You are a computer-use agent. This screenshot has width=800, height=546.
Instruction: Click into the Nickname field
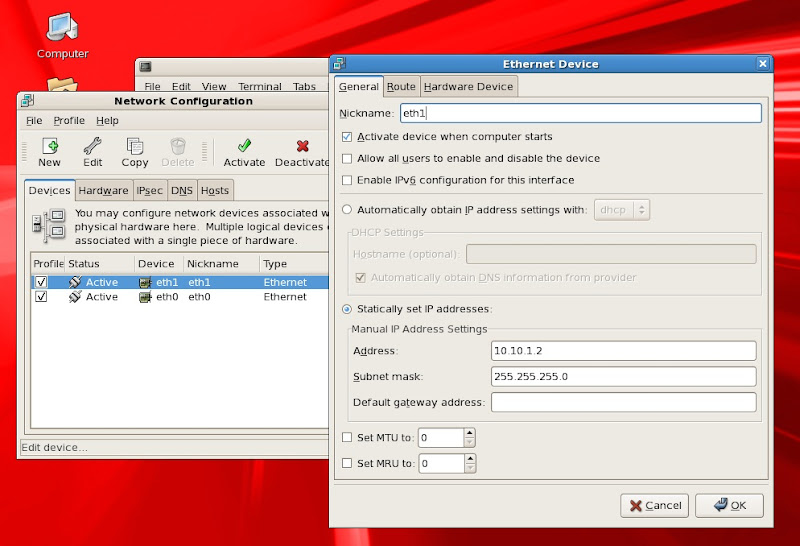pos(581,113)
